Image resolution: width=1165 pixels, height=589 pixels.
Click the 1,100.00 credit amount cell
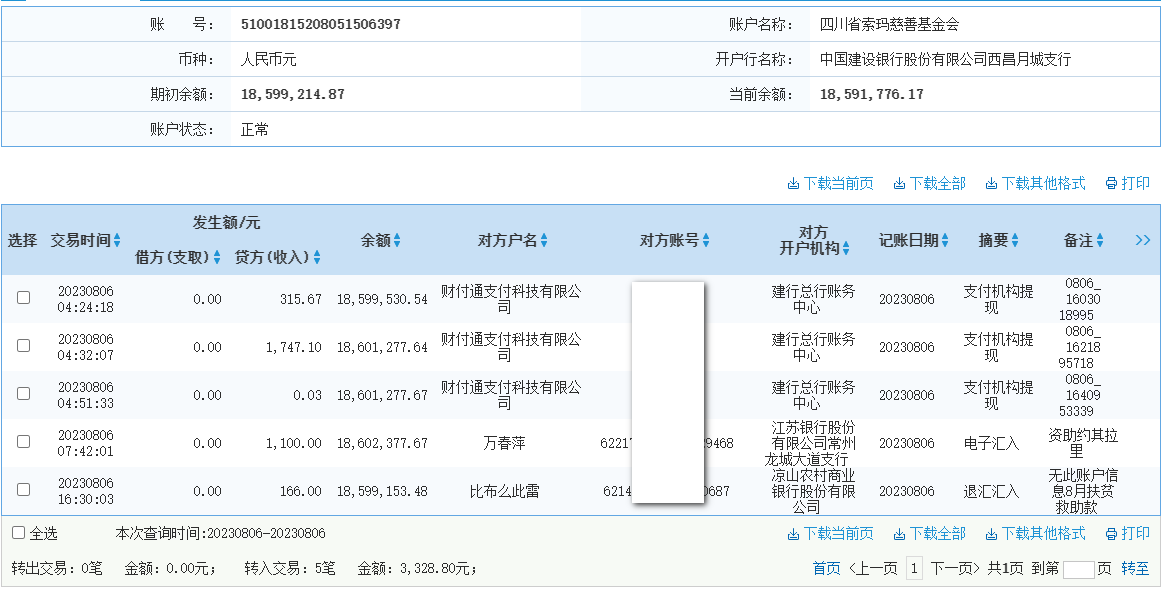click(x=294, y=443)
